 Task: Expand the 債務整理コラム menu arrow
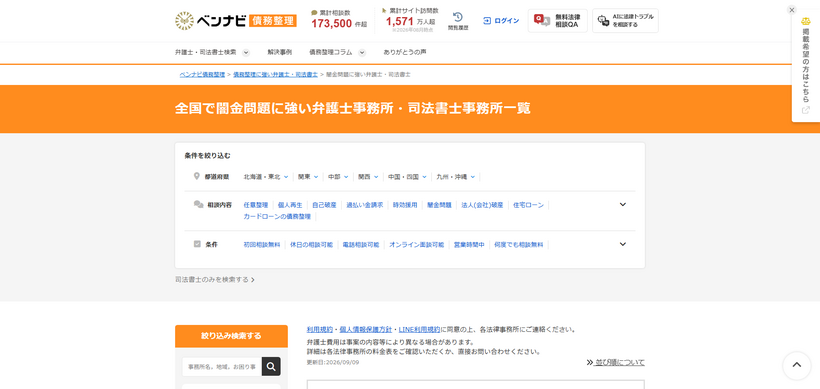click(x=362, y=53)
